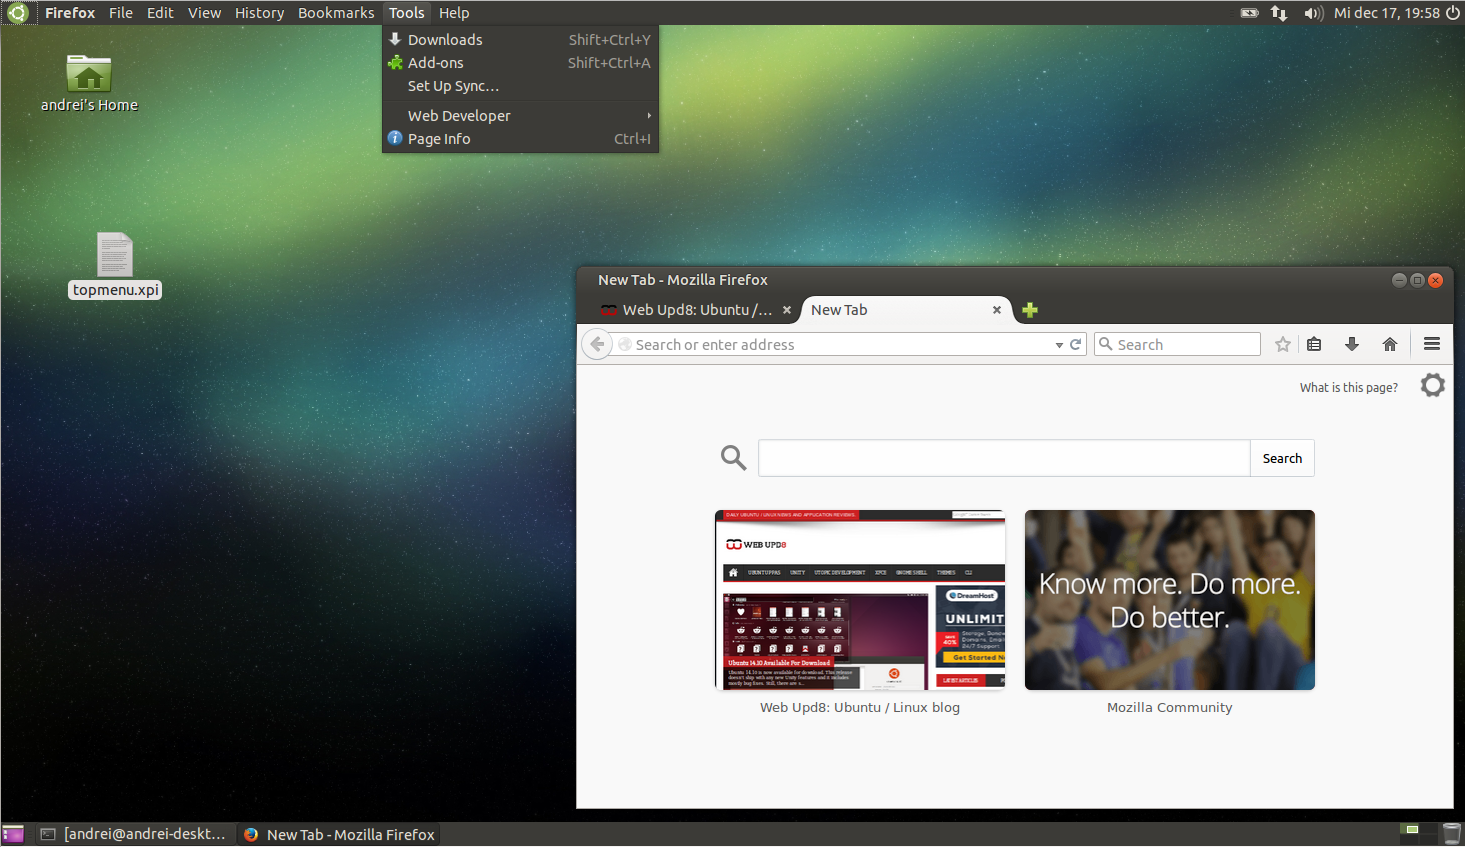The height and width of the screenshot is (847, 1465).
Task: Select Page Info menu entry
Action: pyautogui.click(x=520, y=138)
